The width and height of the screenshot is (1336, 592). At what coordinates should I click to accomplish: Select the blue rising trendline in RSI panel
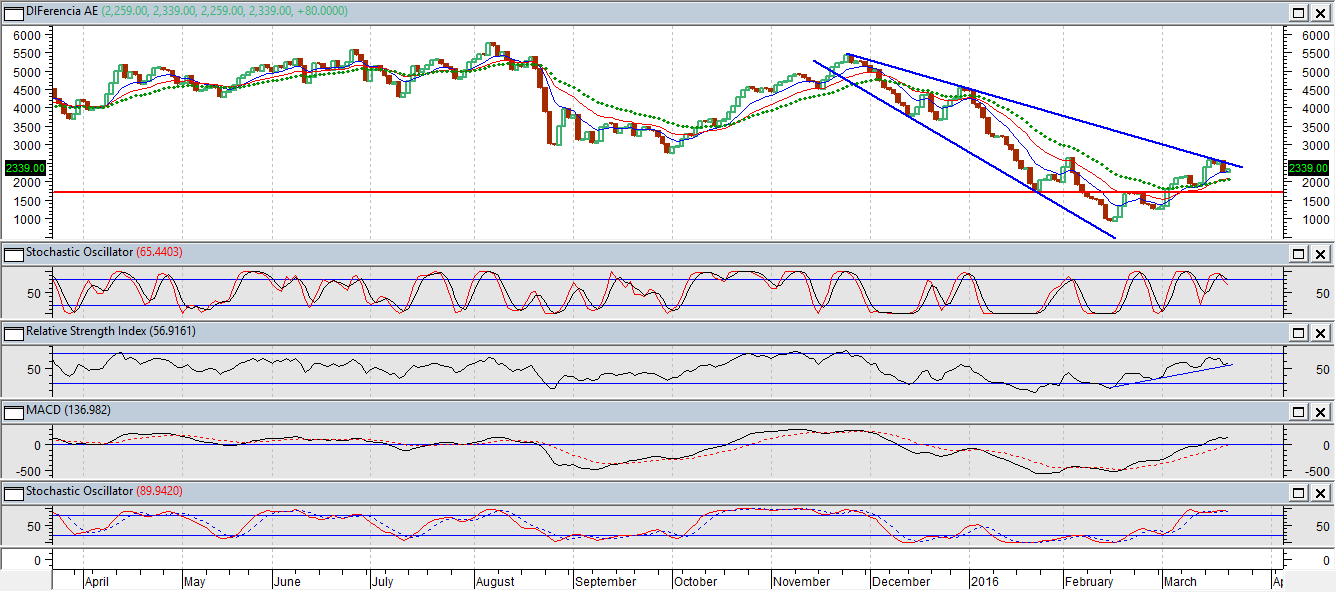(x=1172, y=376)
